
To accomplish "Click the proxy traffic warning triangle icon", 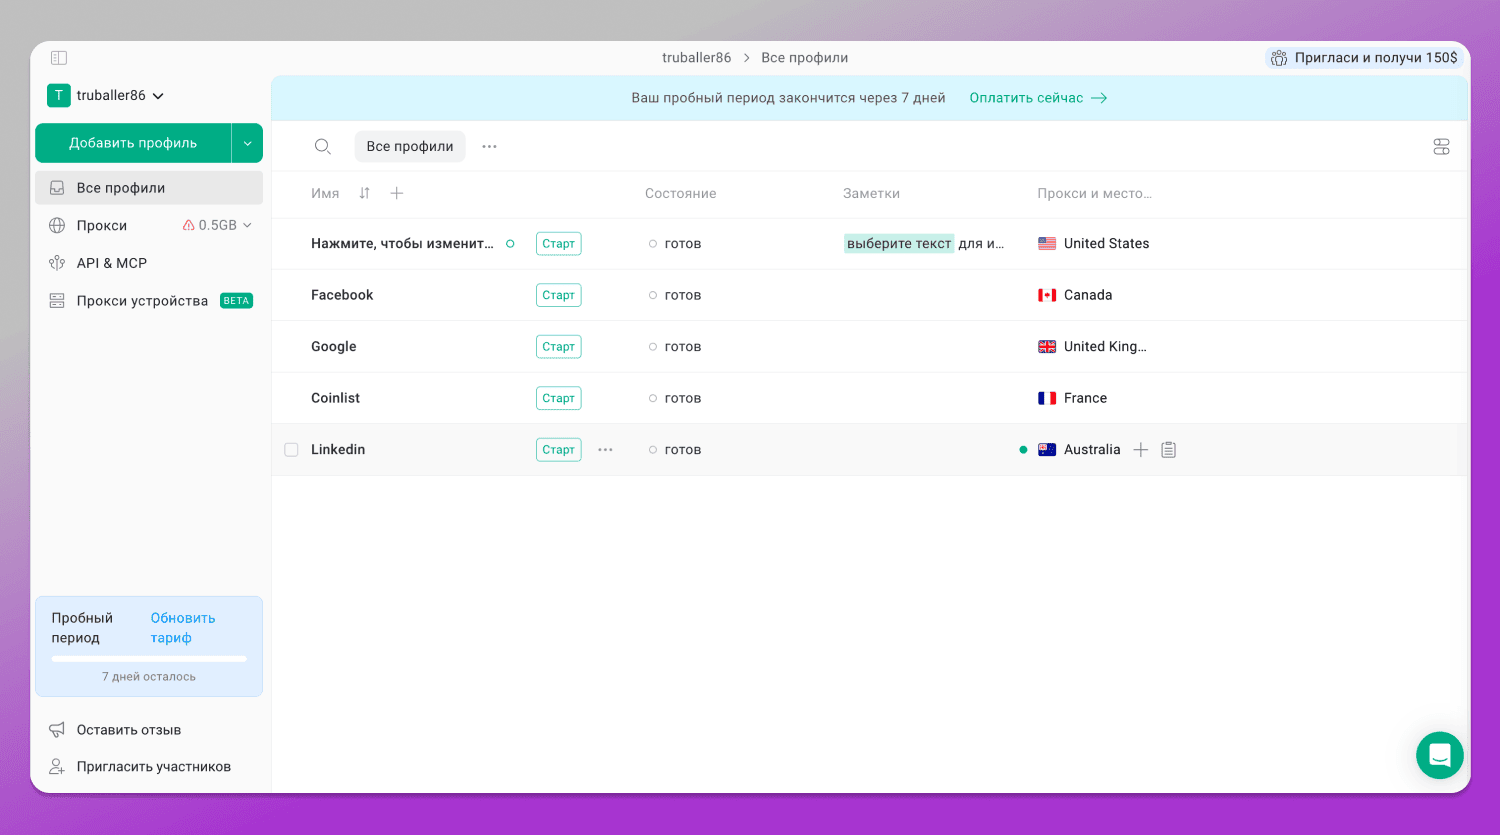I will [188, 225].
